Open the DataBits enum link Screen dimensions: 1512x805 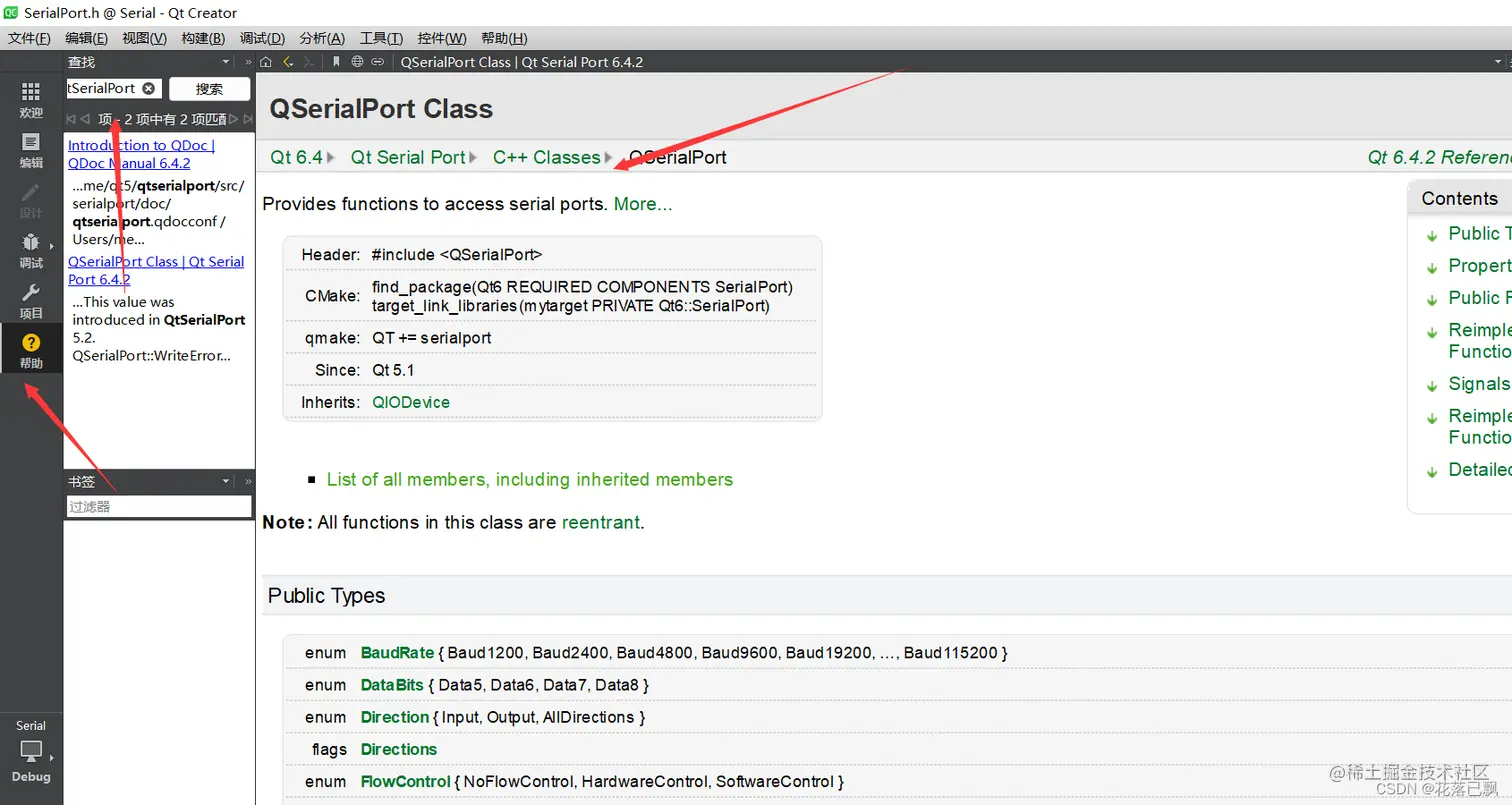[x=392, y=685]
